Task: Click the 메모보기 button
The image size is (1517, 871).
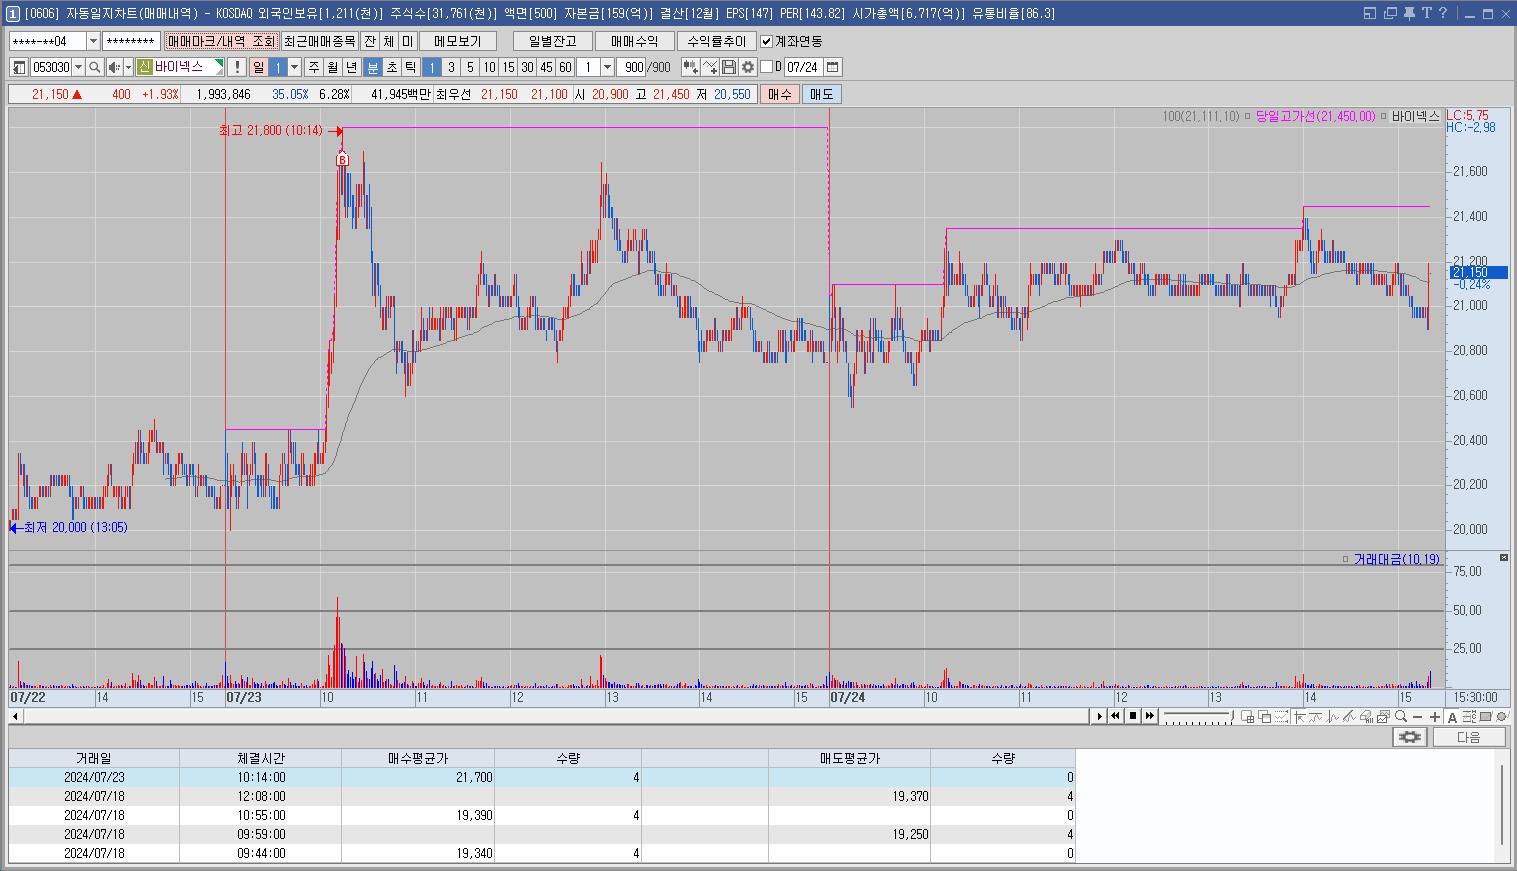Action: [458, 41]
